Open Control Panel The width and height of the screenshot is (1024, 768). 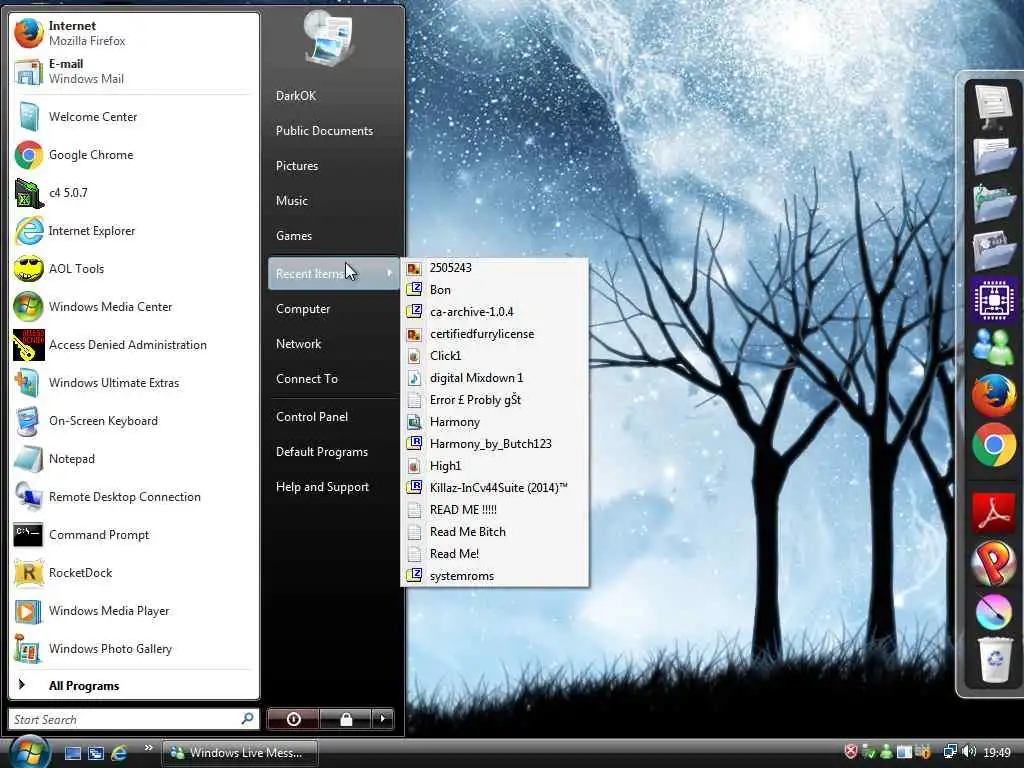333,417
